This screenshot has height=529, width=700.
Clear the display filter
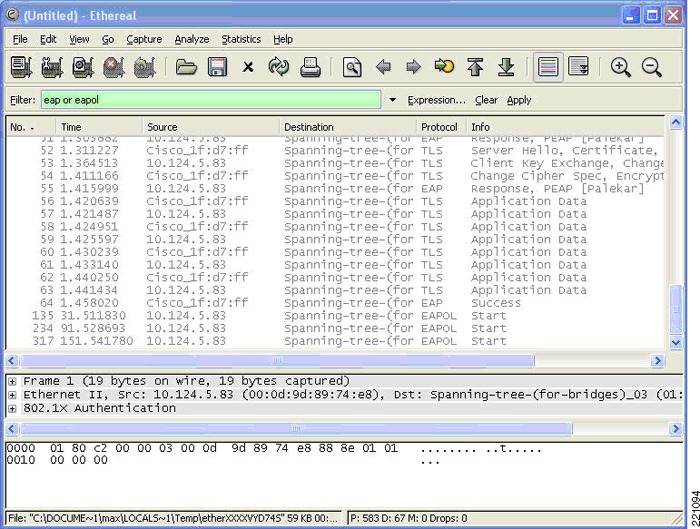486,100
